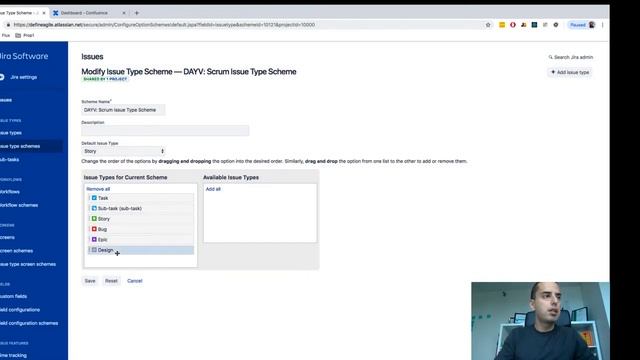Click the padlock site info icon
Image resolution: width=640 pixels, height=360 pixels.
tap(8, 25)
